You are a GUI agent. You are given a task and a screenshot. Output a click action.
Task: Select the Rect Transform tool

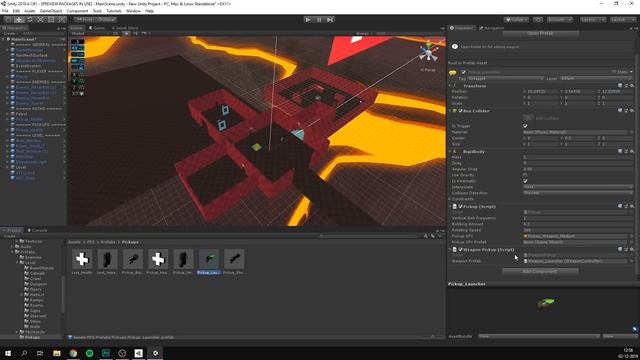[51, 20]
